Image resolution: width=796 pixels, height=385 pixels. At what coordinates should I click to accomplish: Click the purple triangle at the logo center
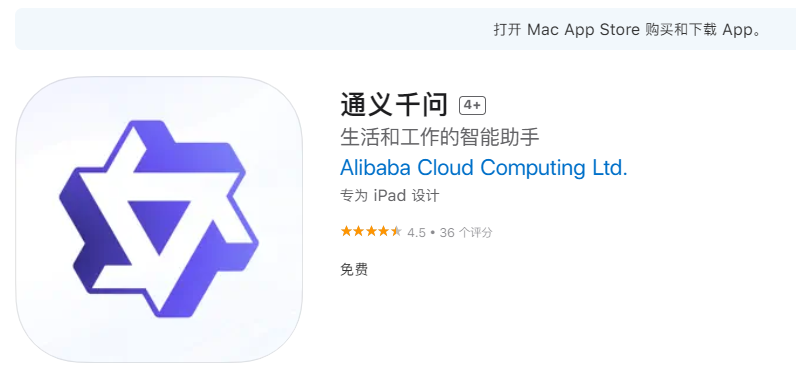click(x=159, y=222)
